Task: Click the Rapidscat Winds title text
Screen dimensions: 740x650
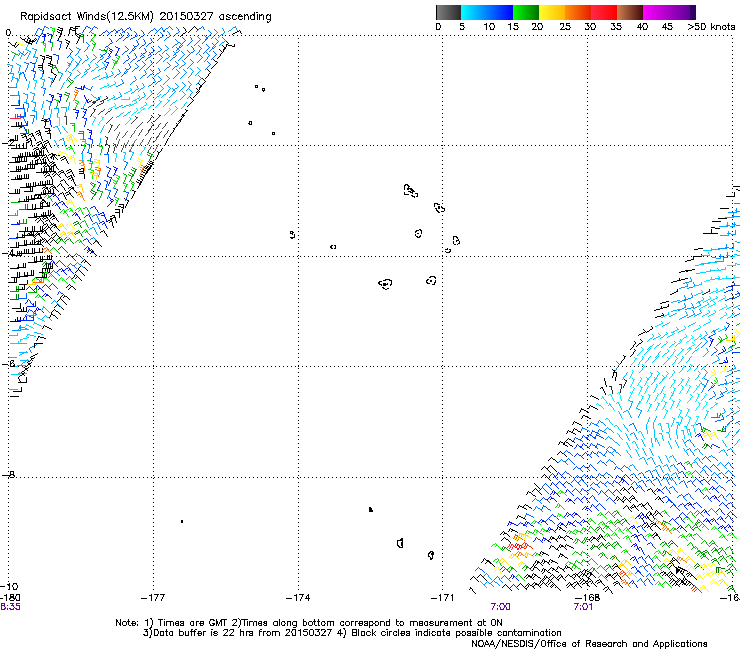Action: click(146, 17)
